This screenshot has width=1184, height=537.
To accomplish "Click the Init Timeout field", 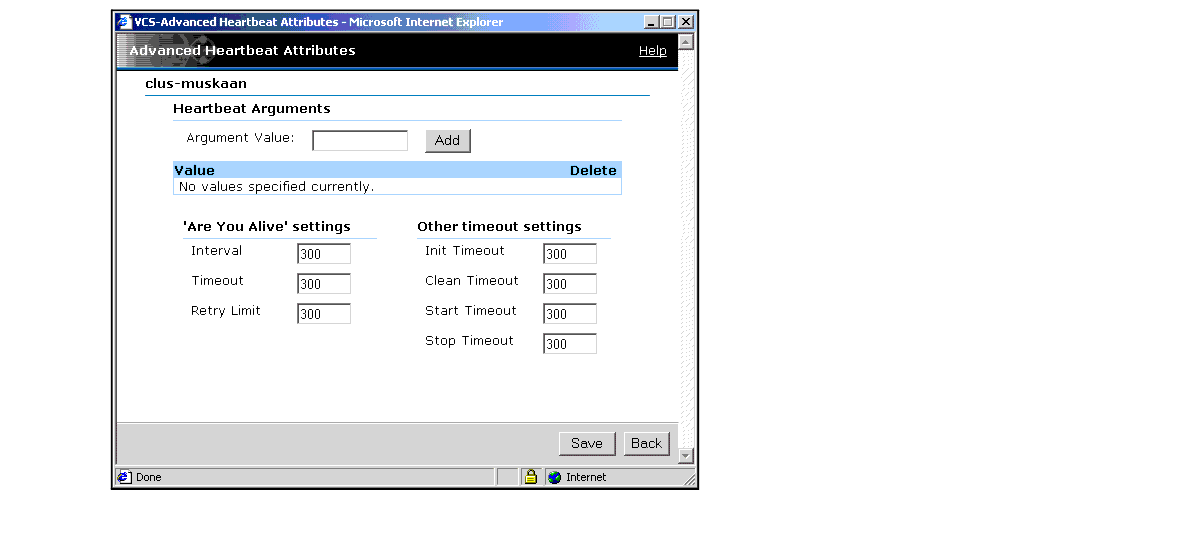I will click(570, 254).
